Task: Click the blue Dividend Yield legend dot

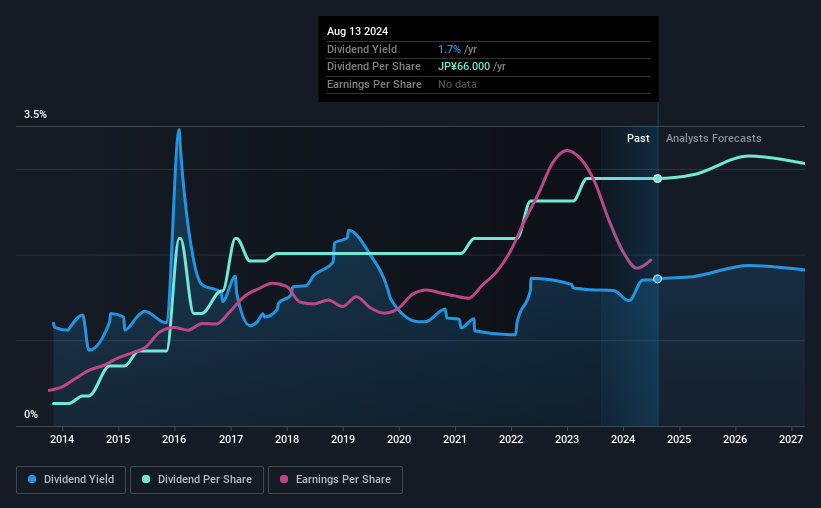Action: 32,479
